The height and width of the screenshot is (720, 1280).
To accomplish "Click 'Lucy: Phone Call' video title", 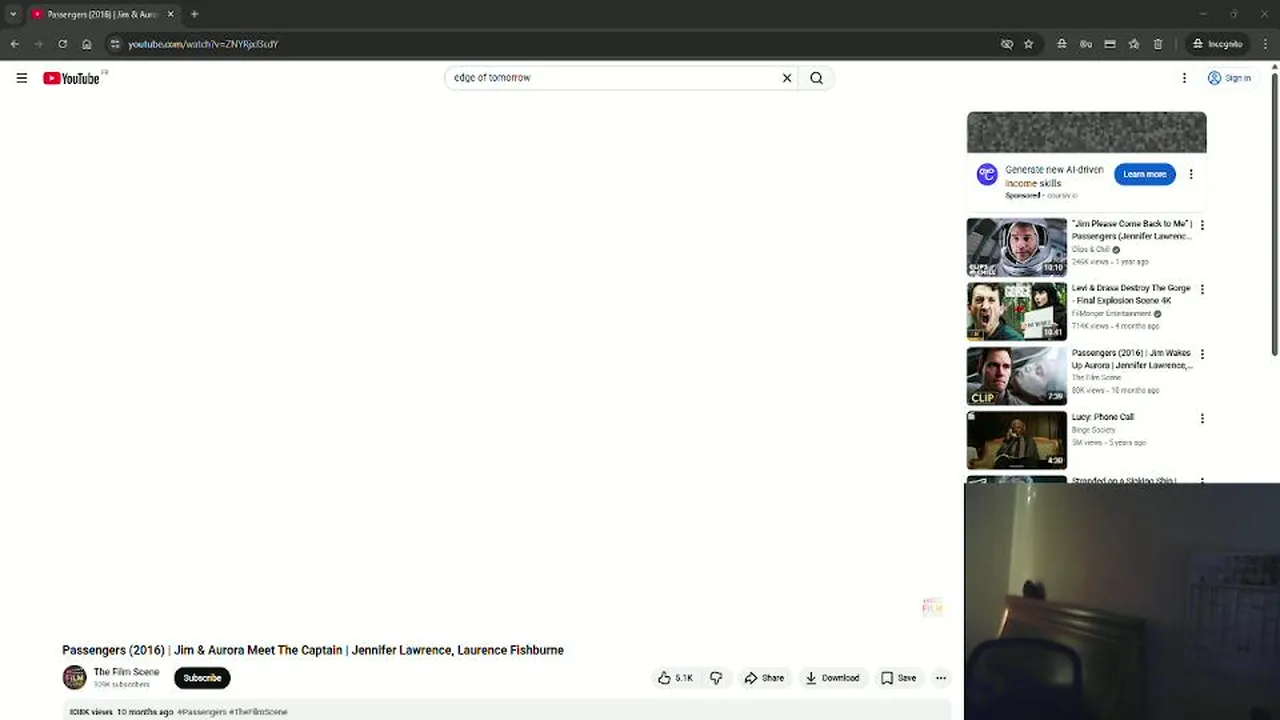I will 1102,417.
